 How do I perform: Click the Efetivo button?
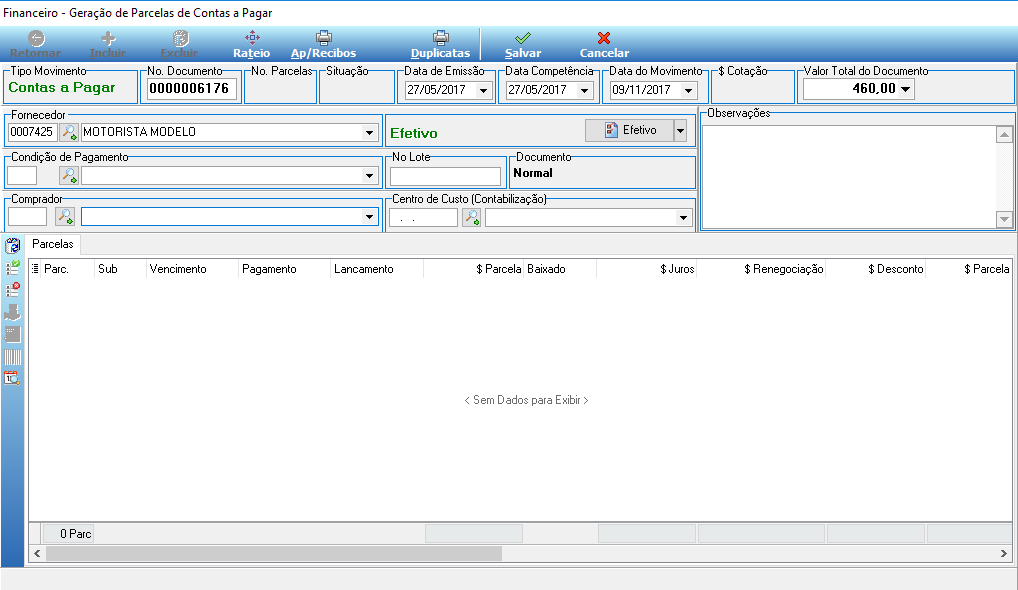point(629,130)
